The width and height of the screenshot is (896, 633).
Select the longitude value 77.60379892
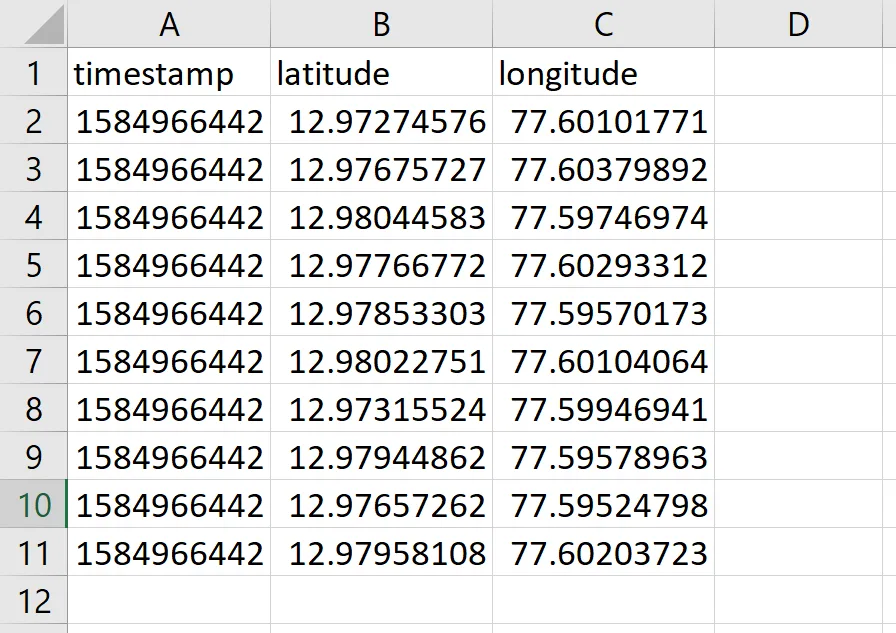(603, 169)
